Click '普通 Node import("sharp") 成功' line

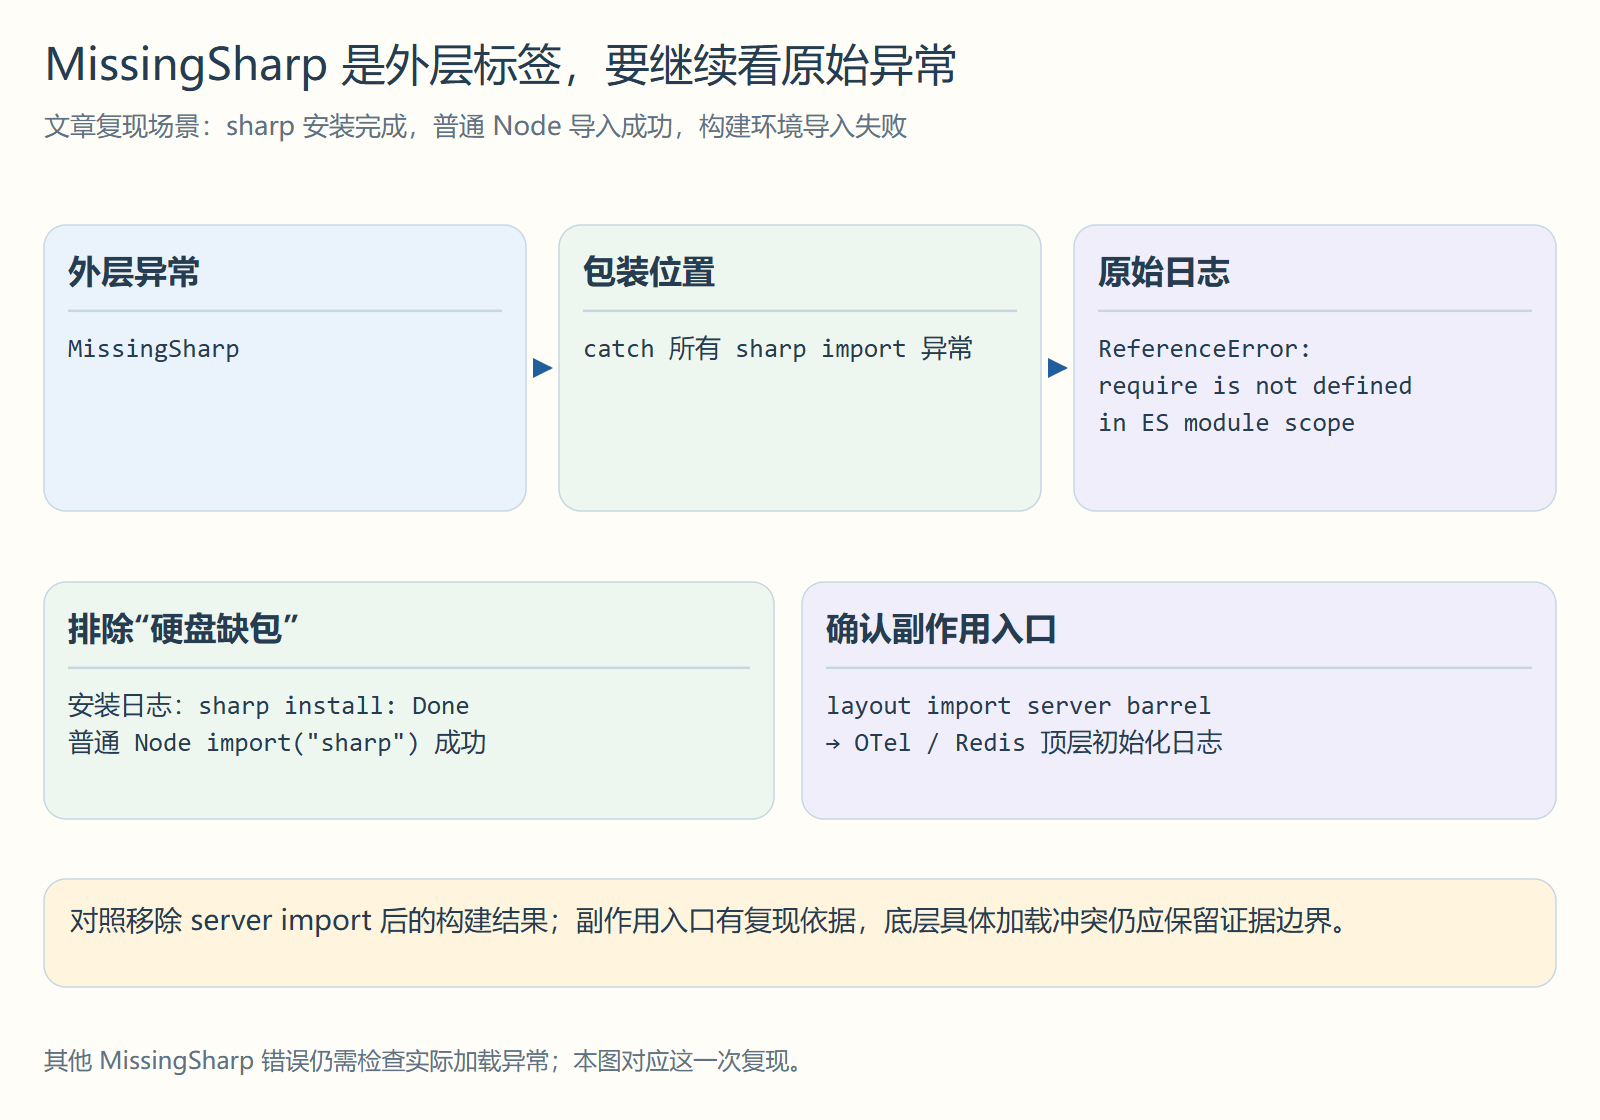click(x=277, y=743)
